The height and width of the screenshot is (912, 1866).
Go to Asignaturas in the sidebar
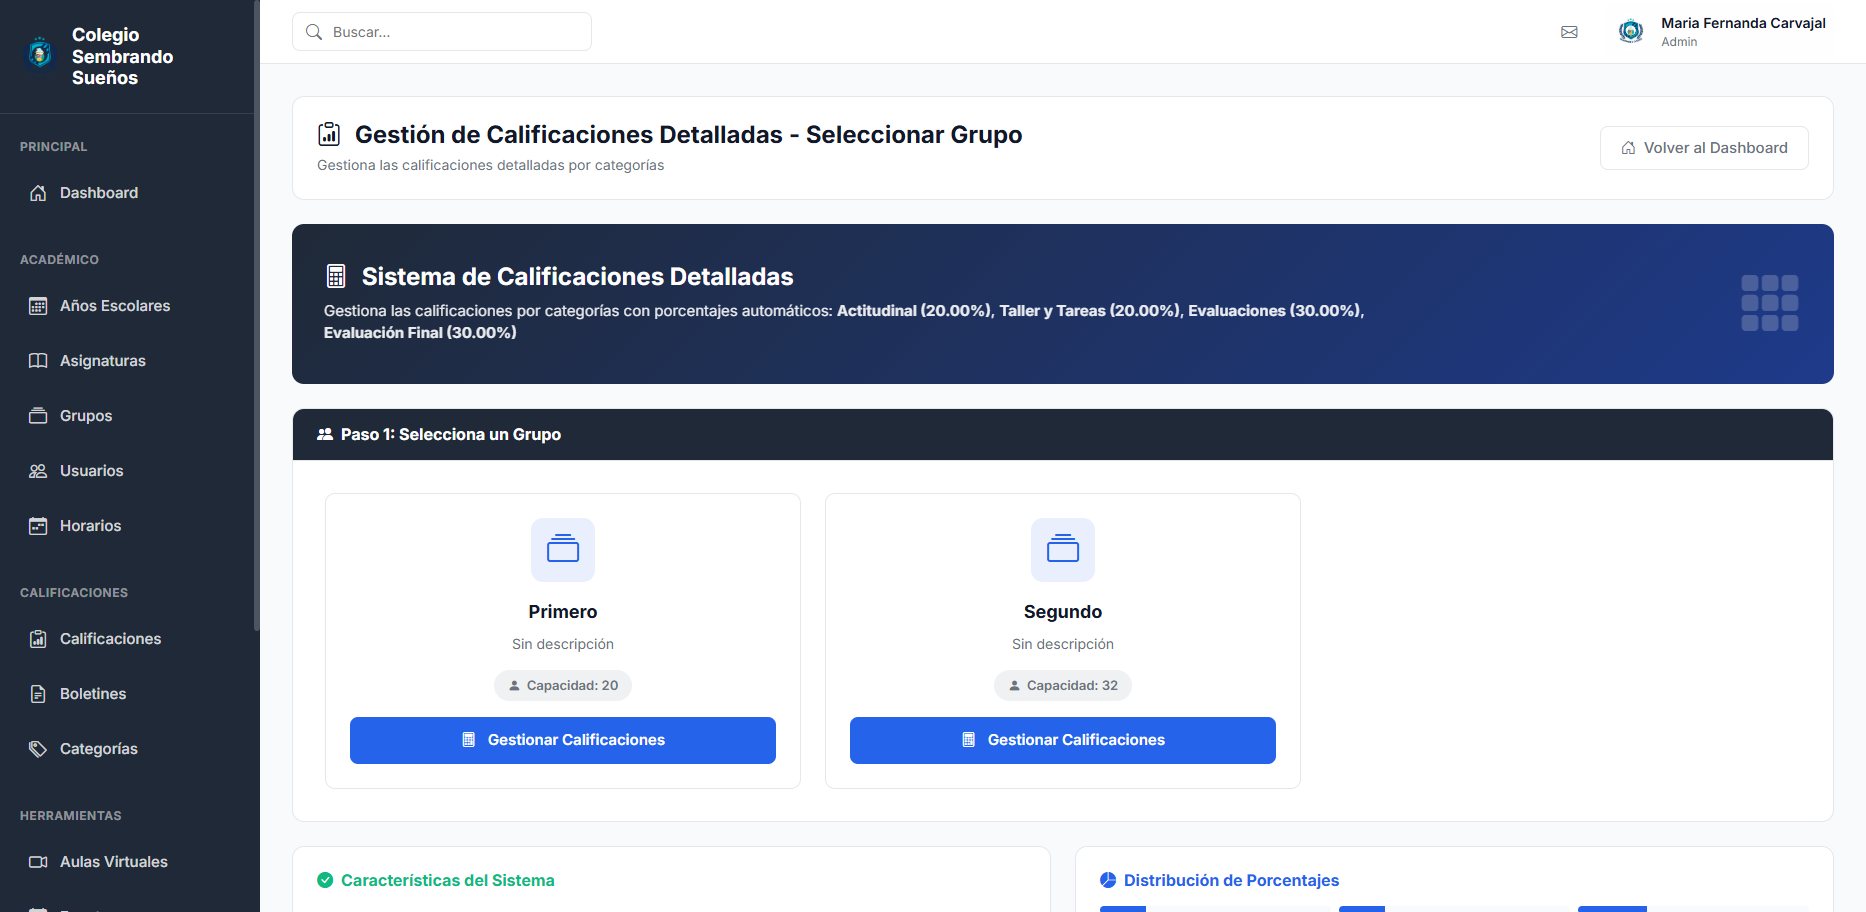(102, 361)
